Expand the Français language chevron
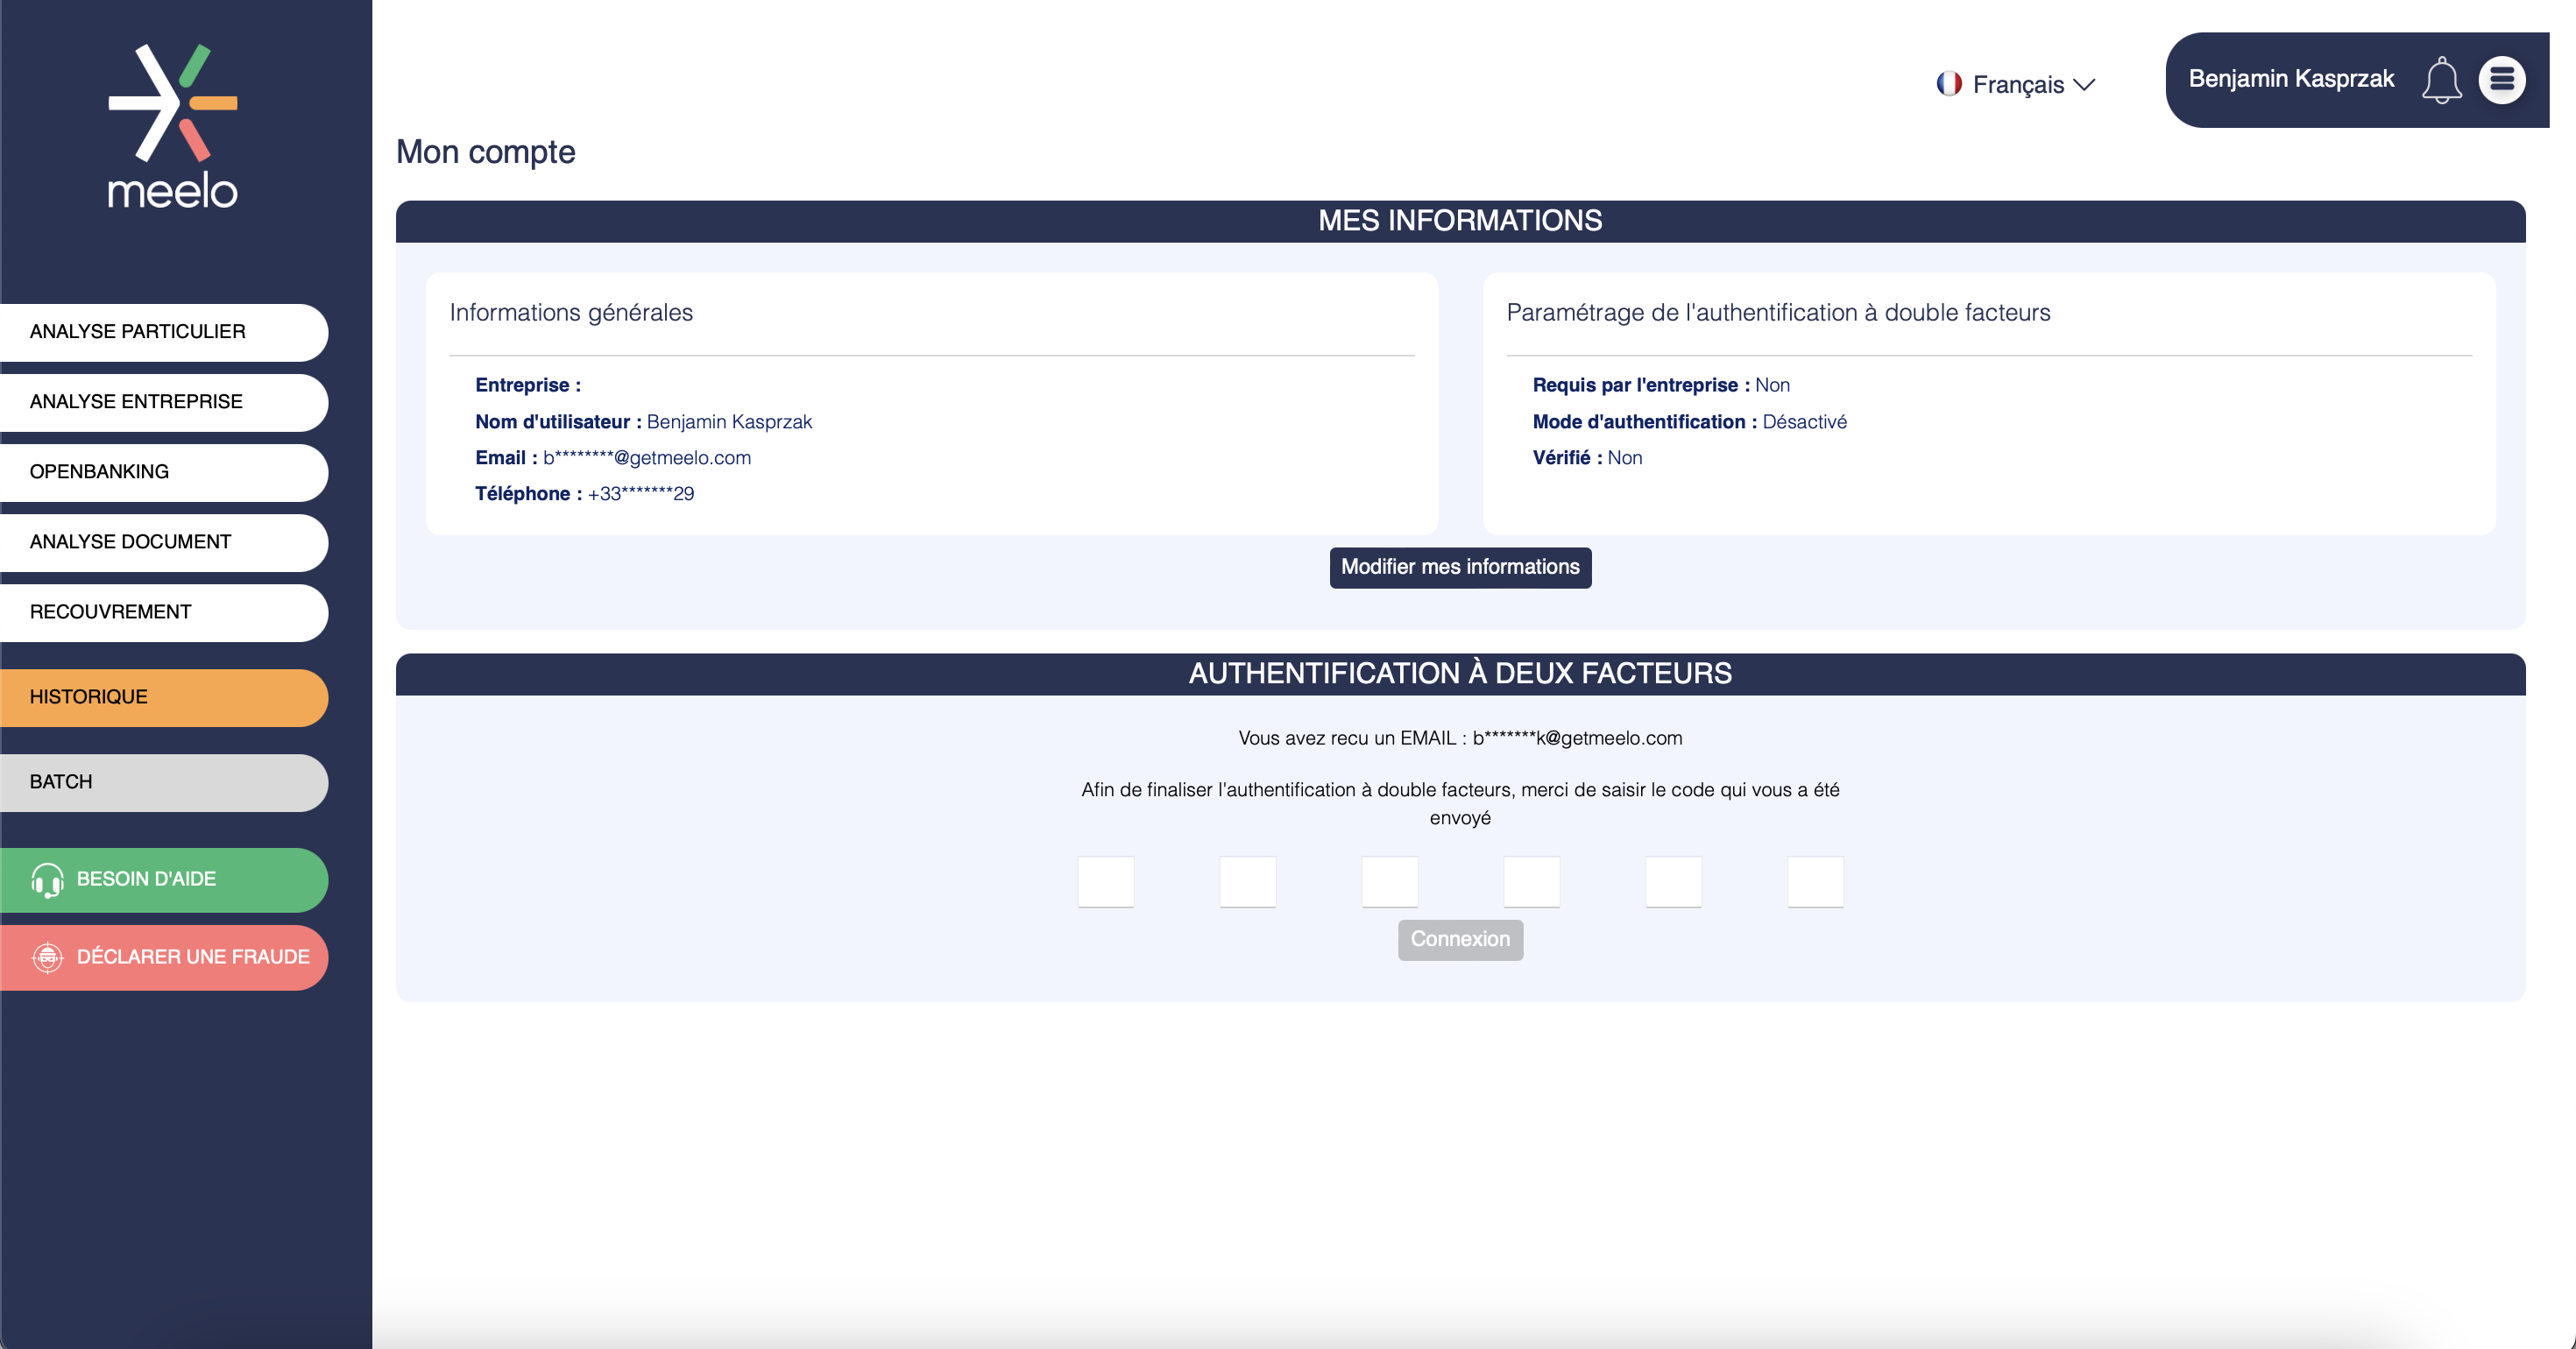The height and width of the screenshot is (1349, 2576). click(2084, 85)
